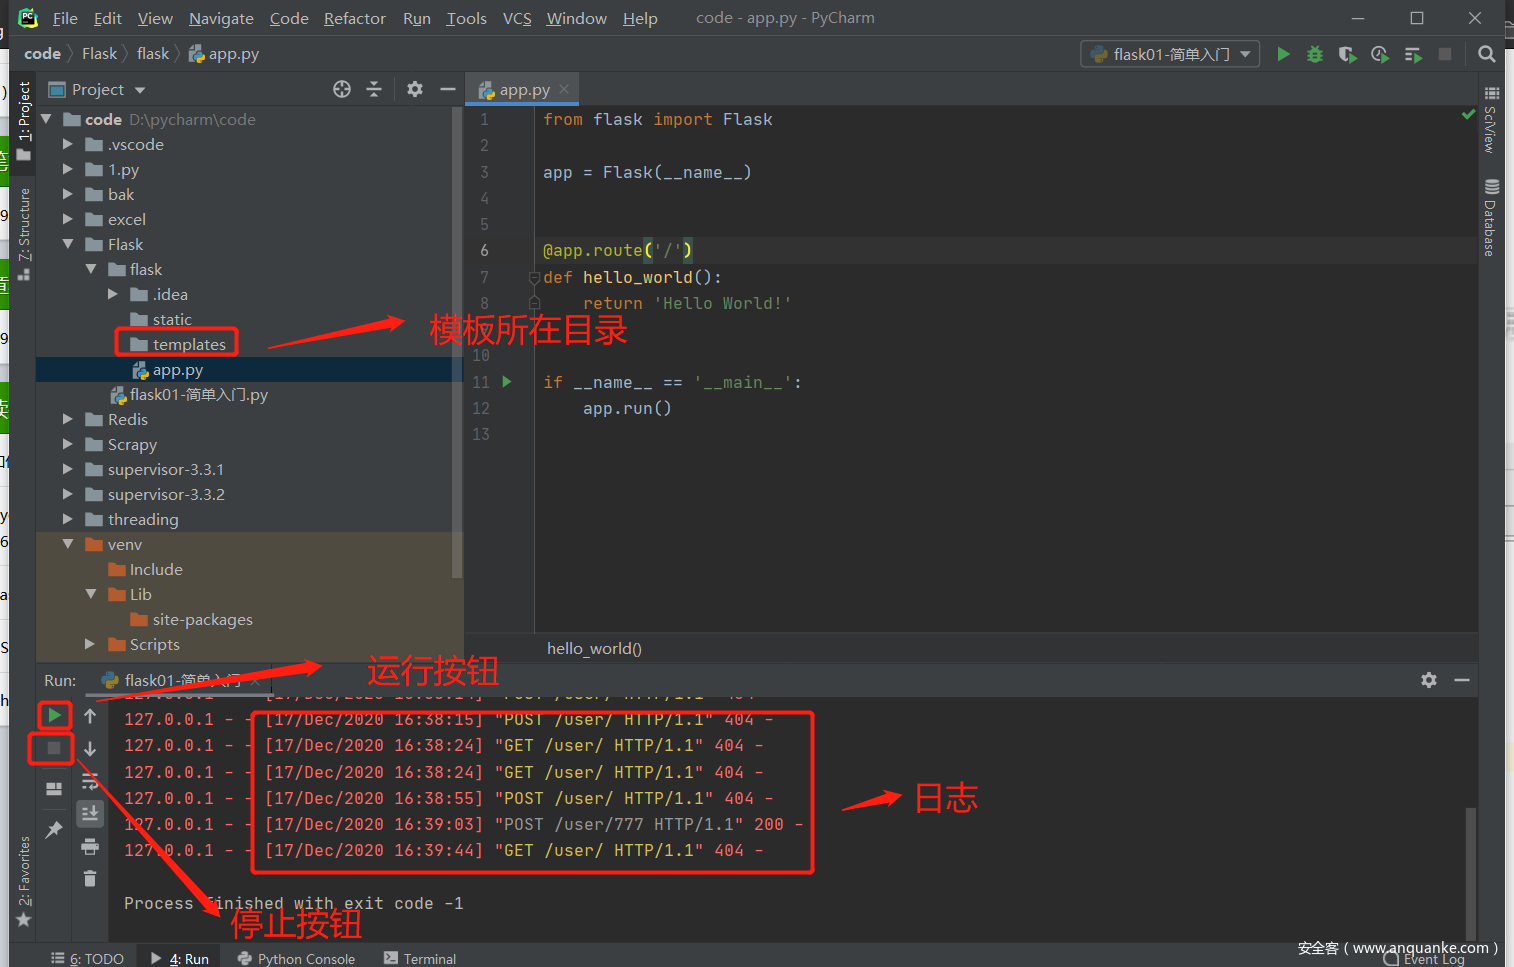Toggle scroll to end of output
The image size is (1514, 967).
[90, 813]
